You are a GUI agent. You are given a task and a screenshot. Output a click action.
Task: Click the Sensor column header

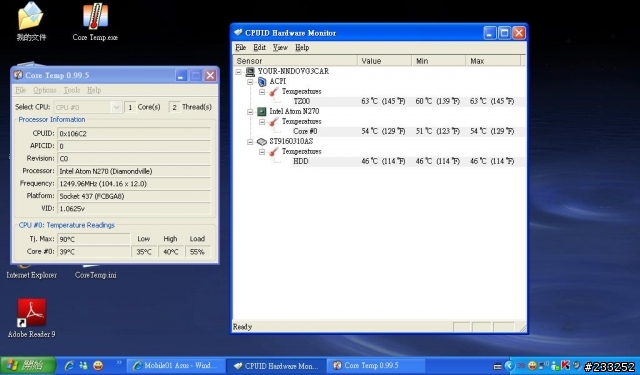coord(296,61)
